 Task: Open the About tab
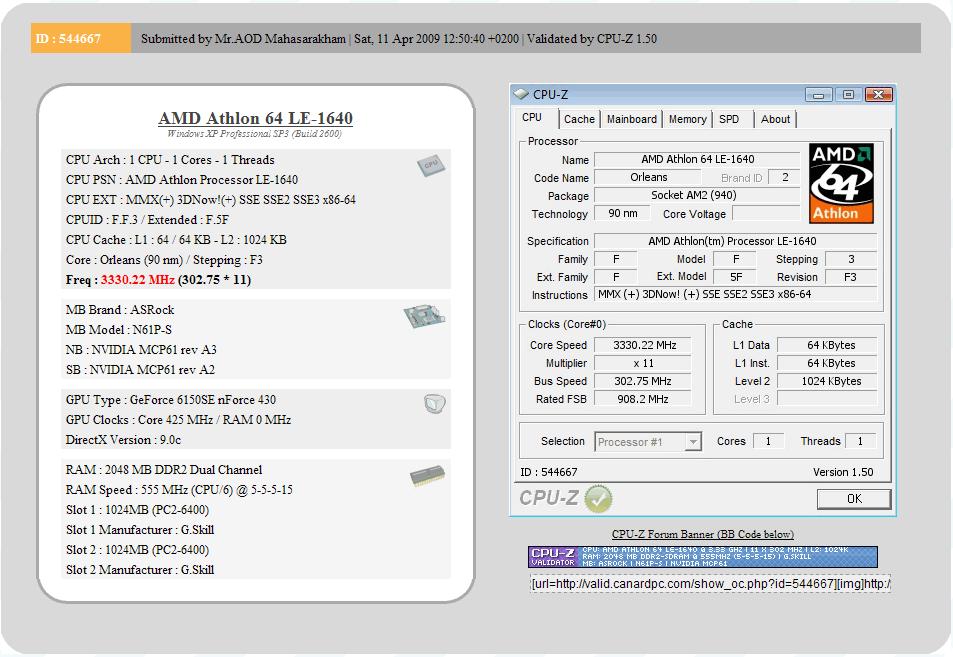(776, 119)
